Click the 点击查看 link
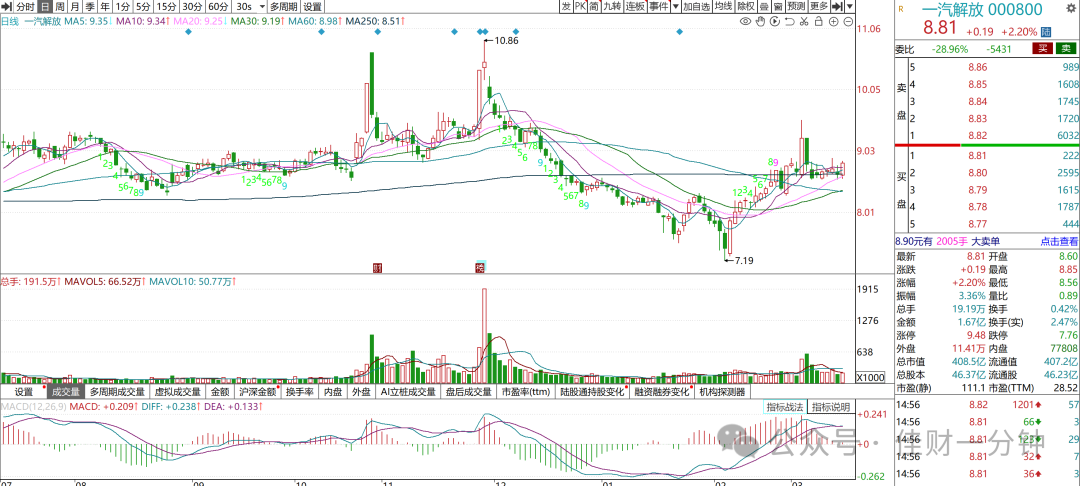This screenshot has height=486, width=1080. pyautogui.click(x=1059, y=241)
